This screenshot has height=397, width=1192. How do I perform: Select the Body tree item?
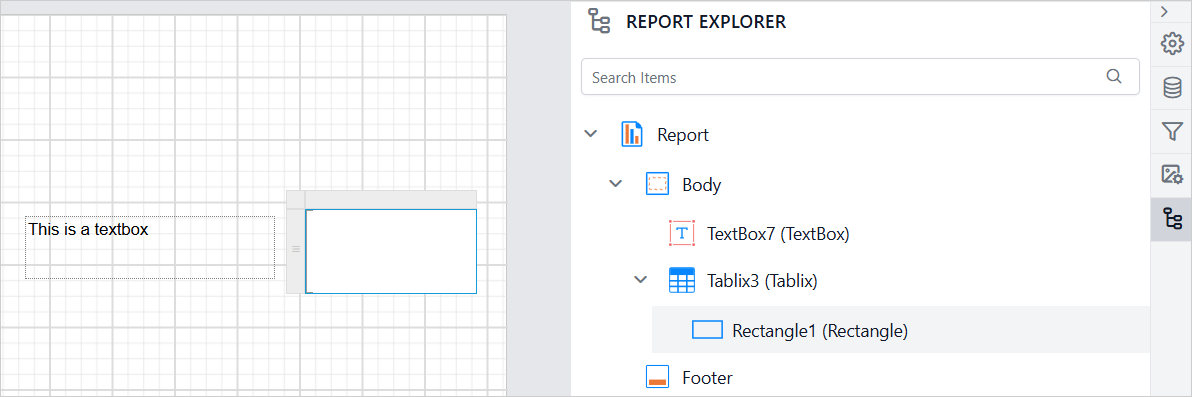pos(702,185)
